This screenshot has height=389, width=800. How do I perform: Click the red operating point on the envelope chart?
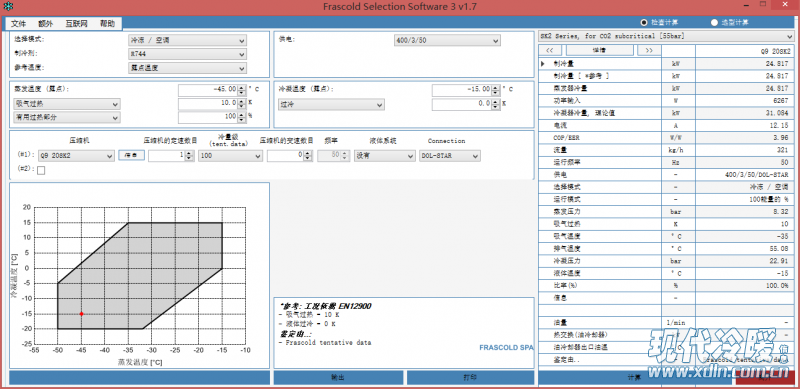(x=81, y=314)
